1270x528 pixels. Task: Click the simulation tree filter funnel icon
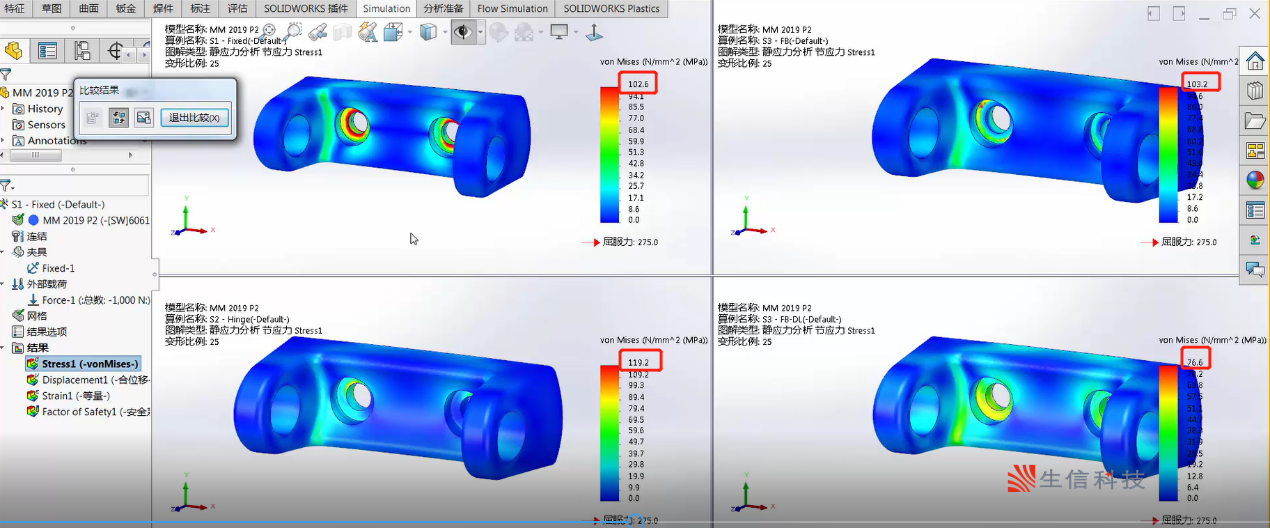[x=6, y=186]
